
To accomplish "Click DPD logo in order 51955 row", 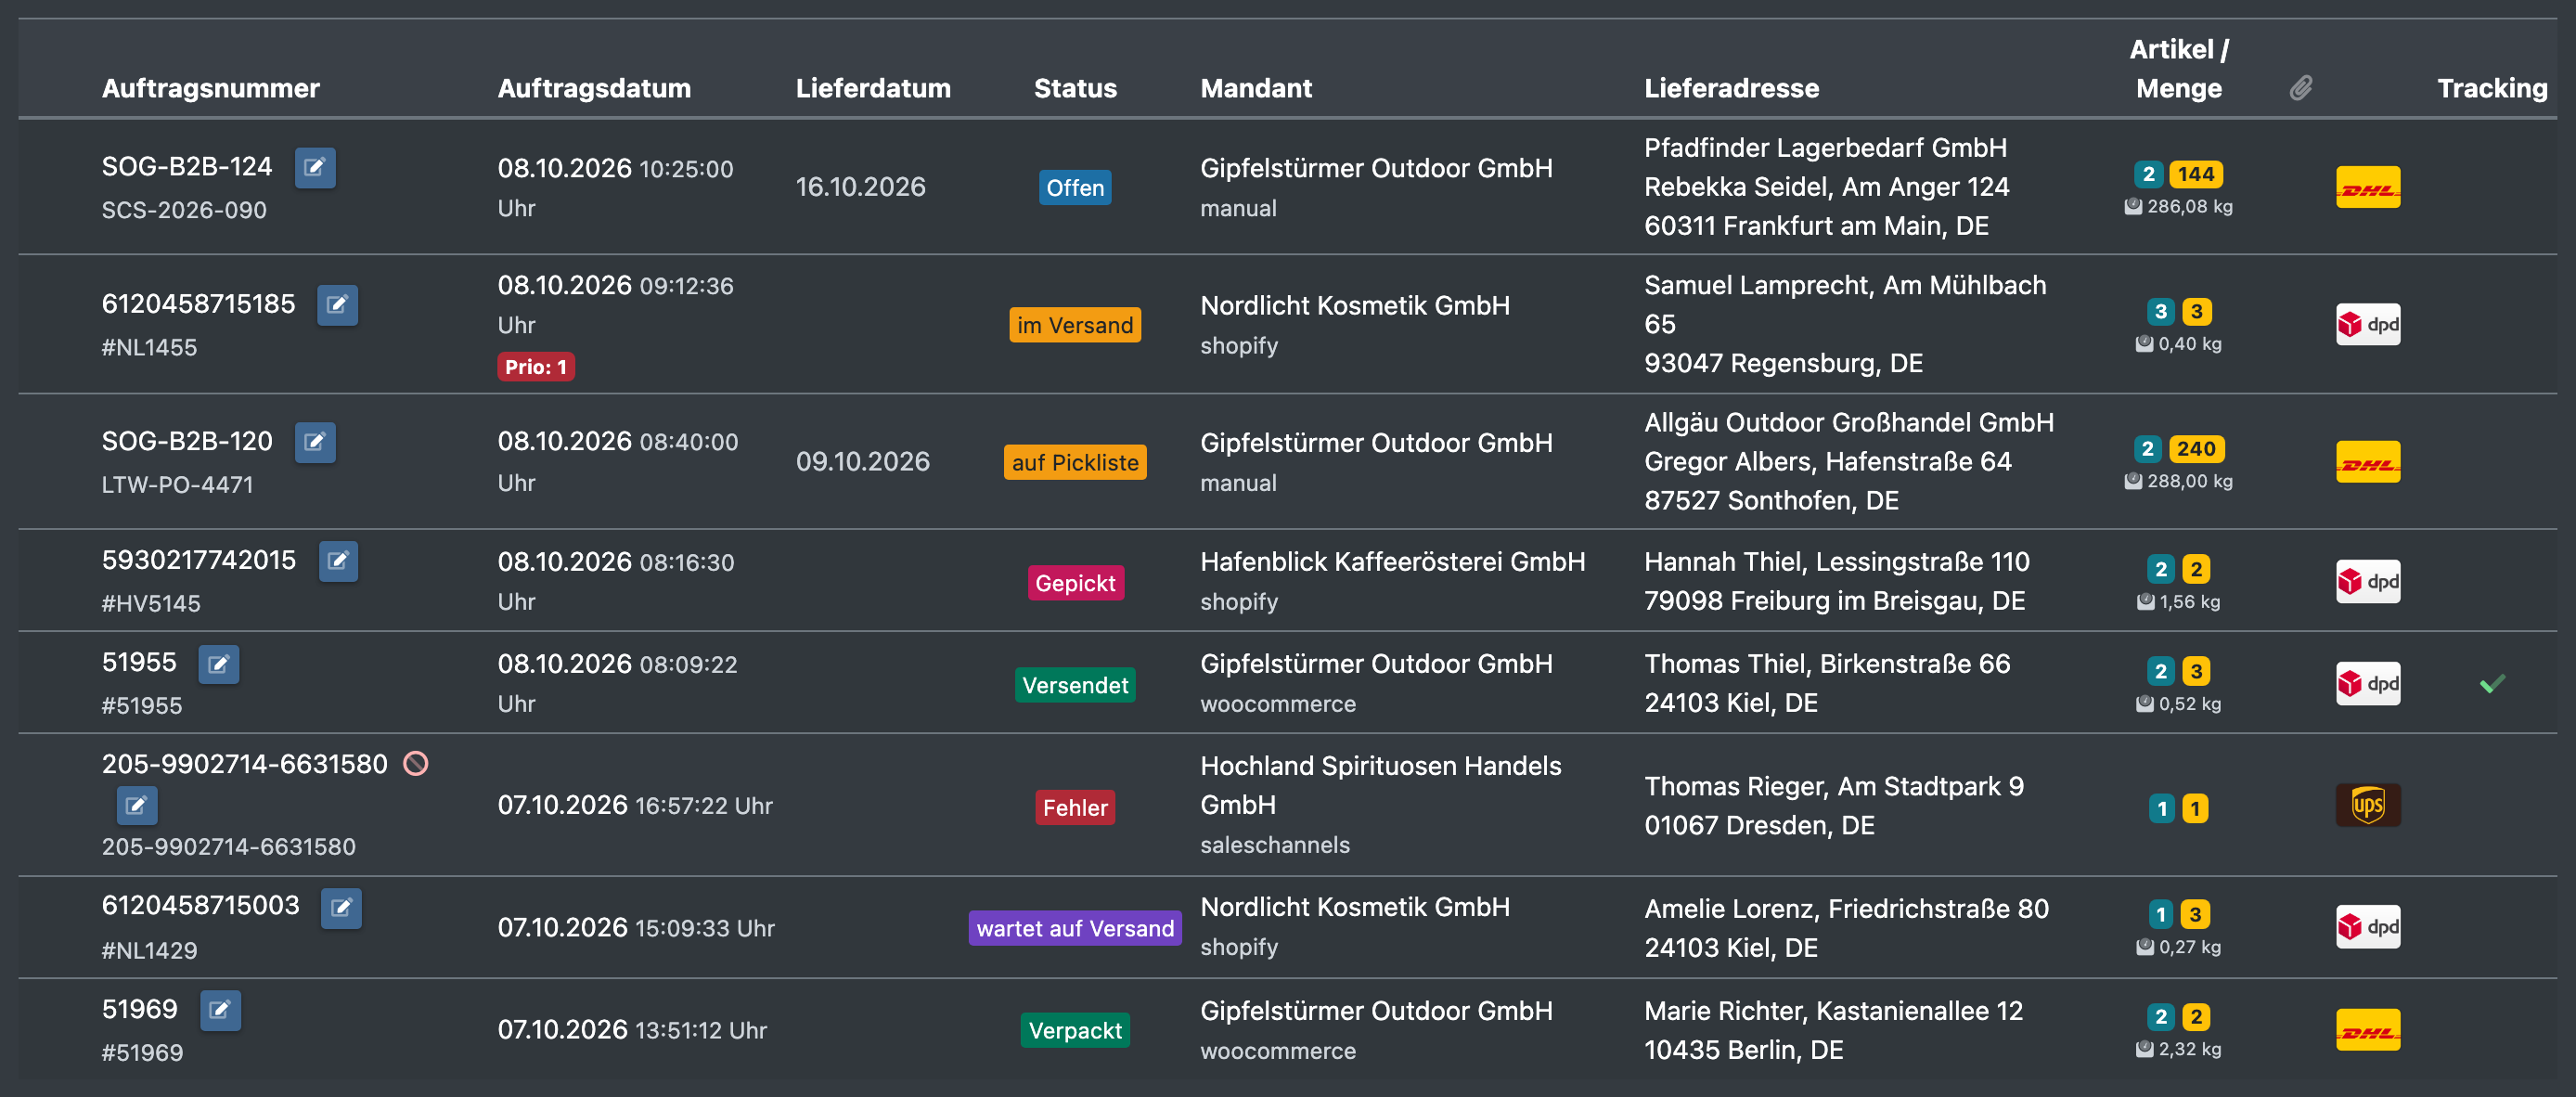I will pyautogui.click(x=2368, y=683).
